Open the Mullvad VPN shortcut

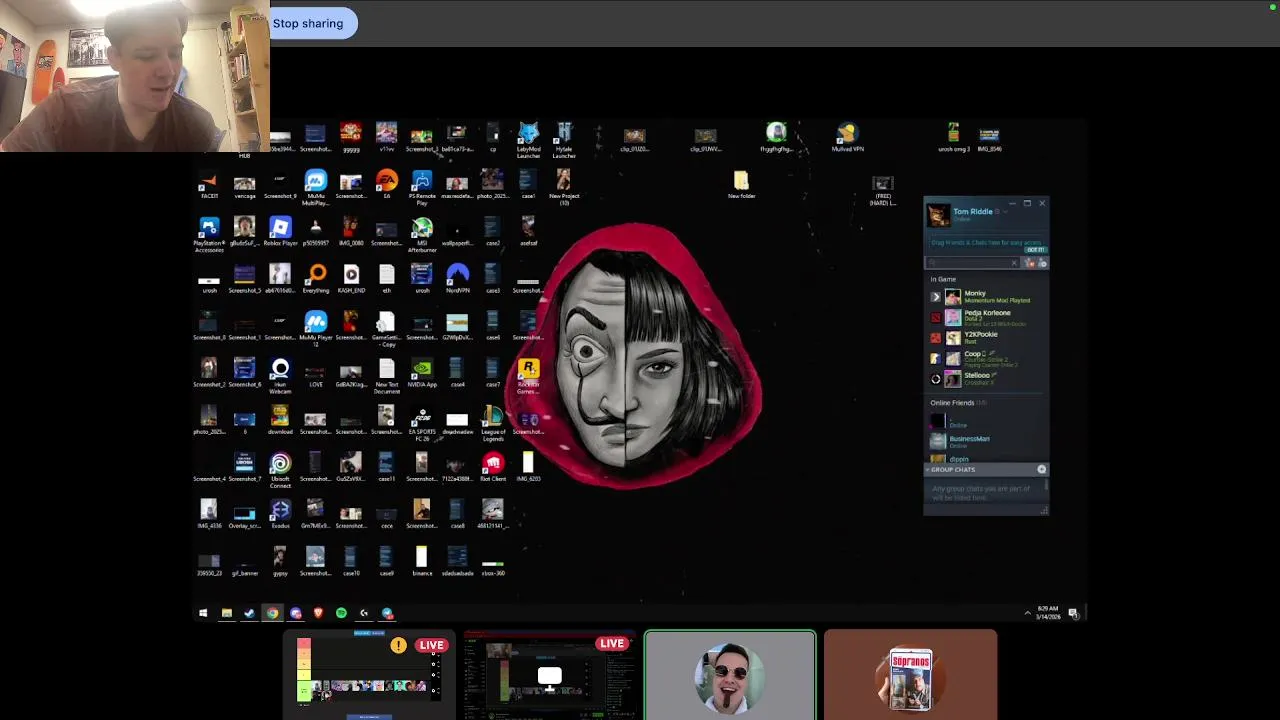coord(847,138)
